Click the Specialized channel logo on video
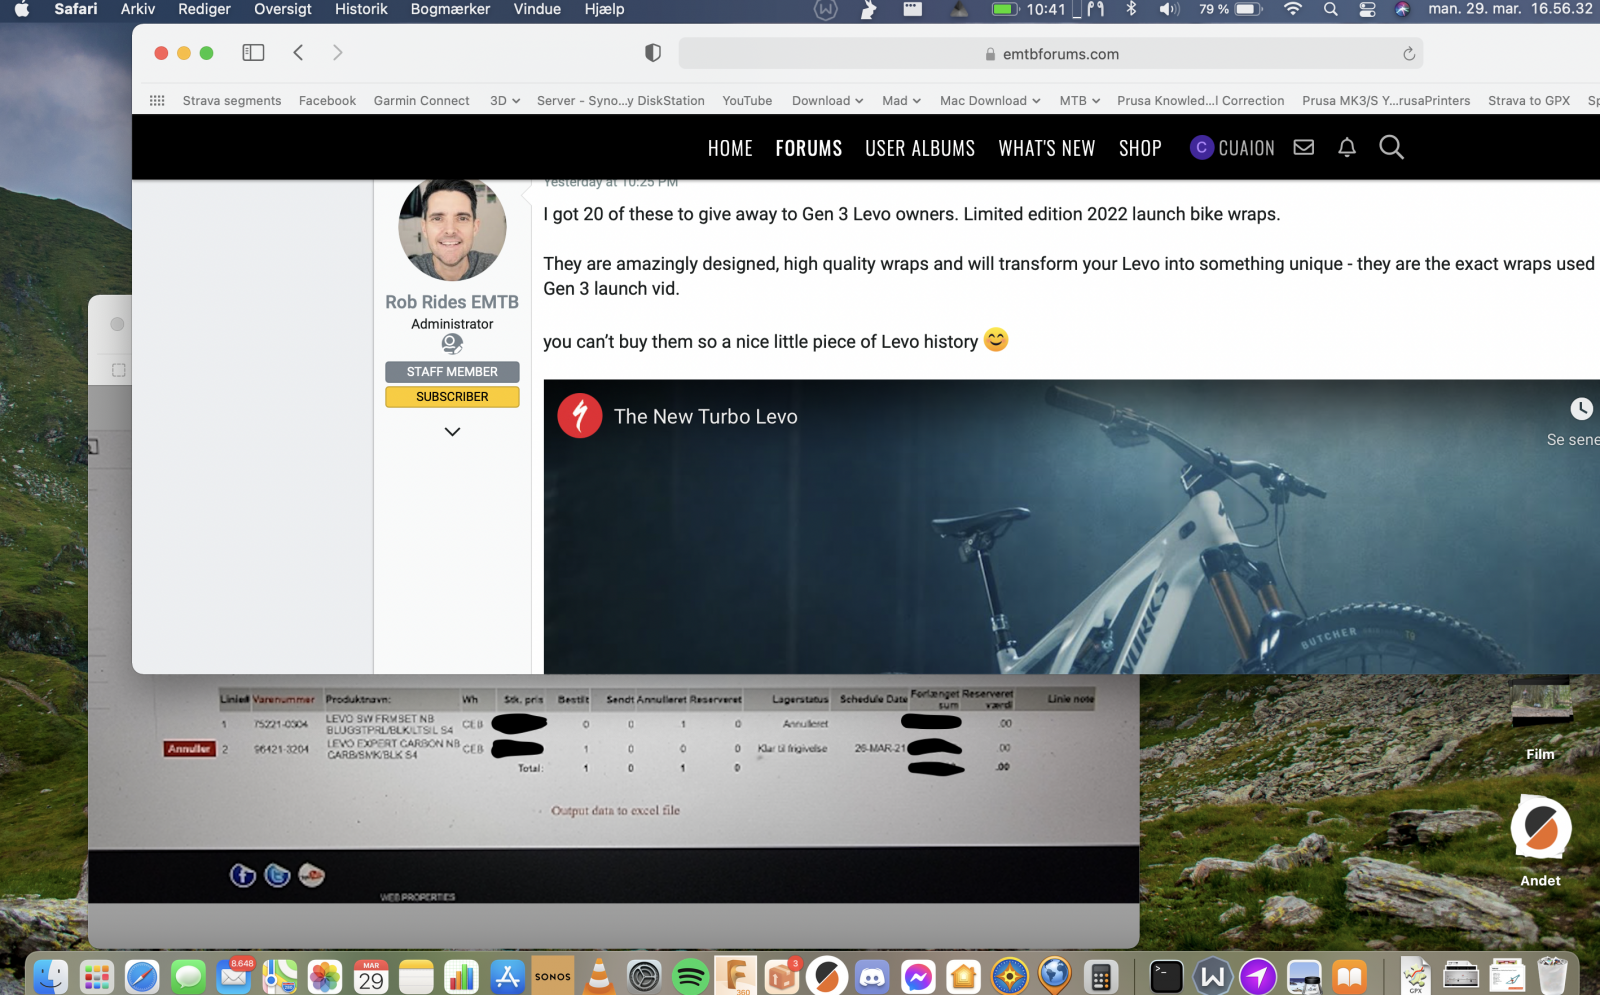The image size is (1600, 995). (x=580, y=416)
